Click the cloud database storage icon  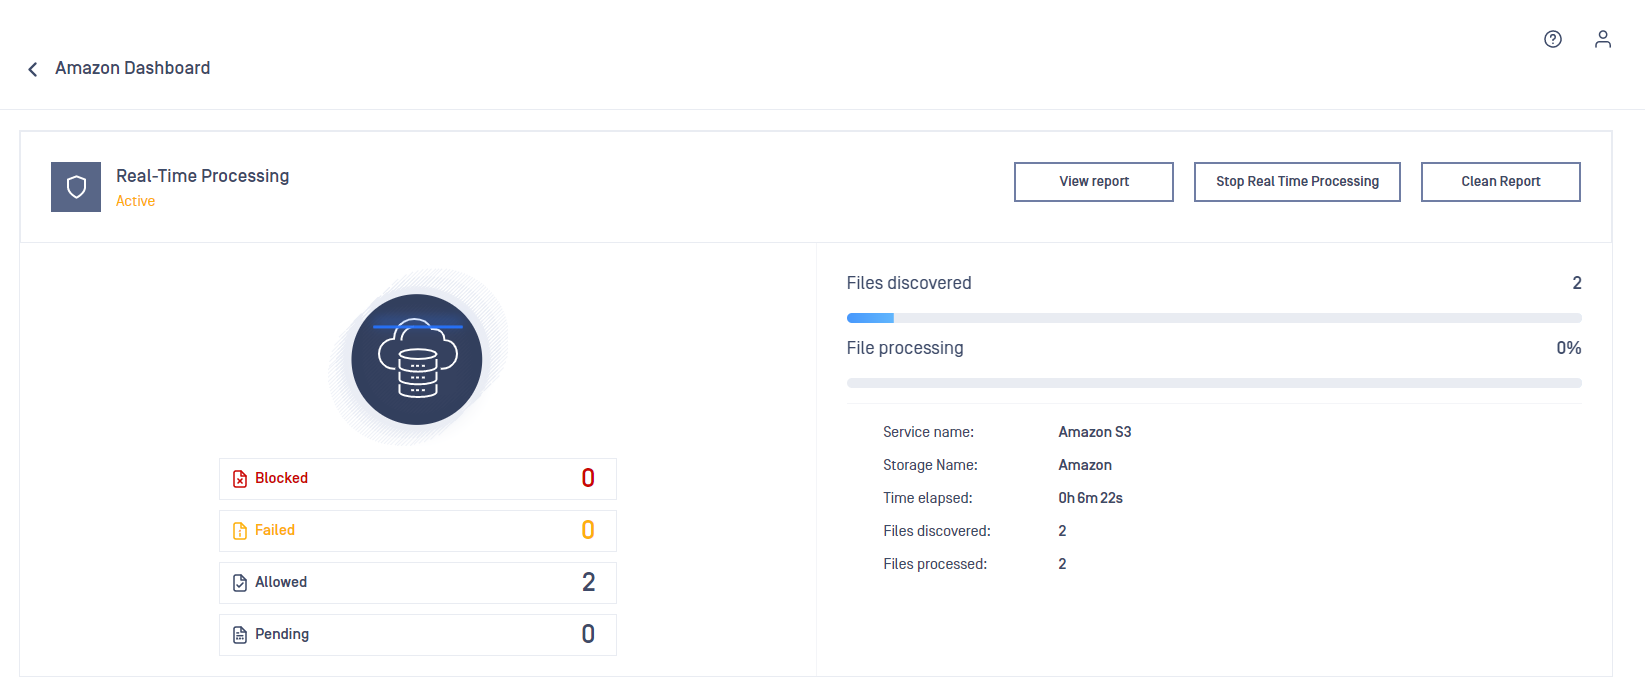click(x=417, y=359)
